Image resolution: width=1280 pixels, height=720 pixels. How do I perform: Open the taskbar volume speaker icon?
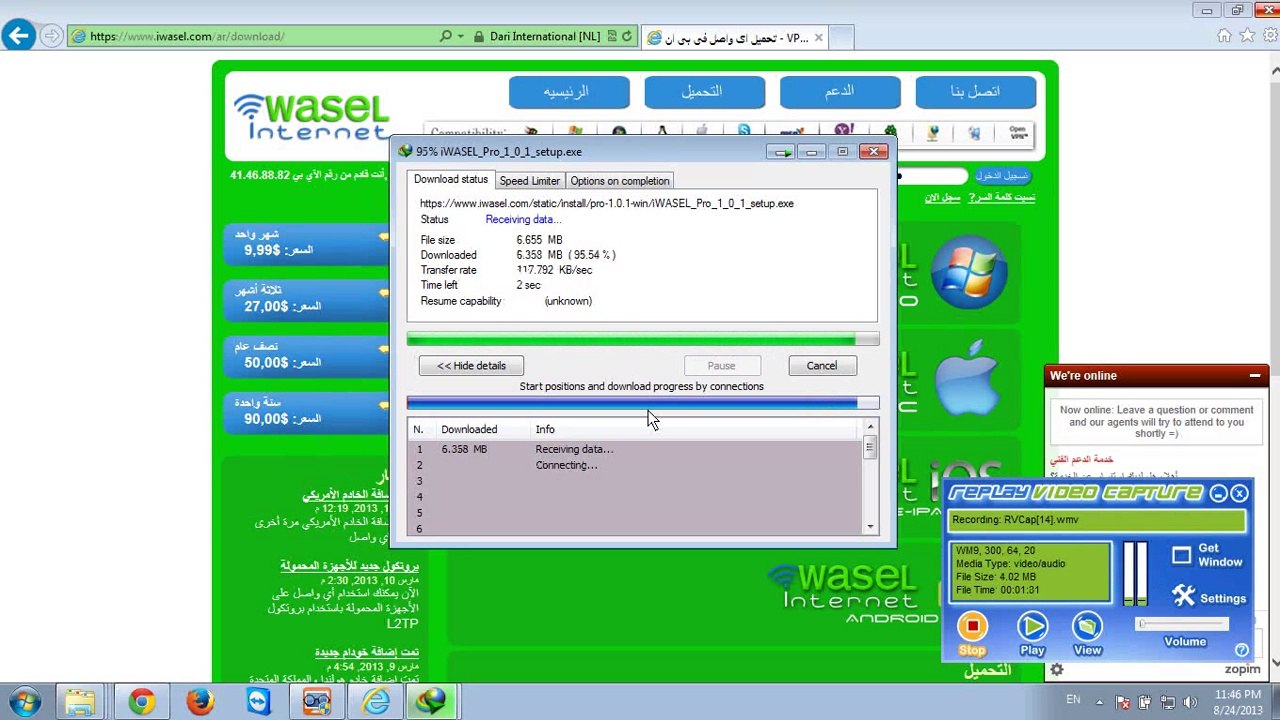point(1189,702)
